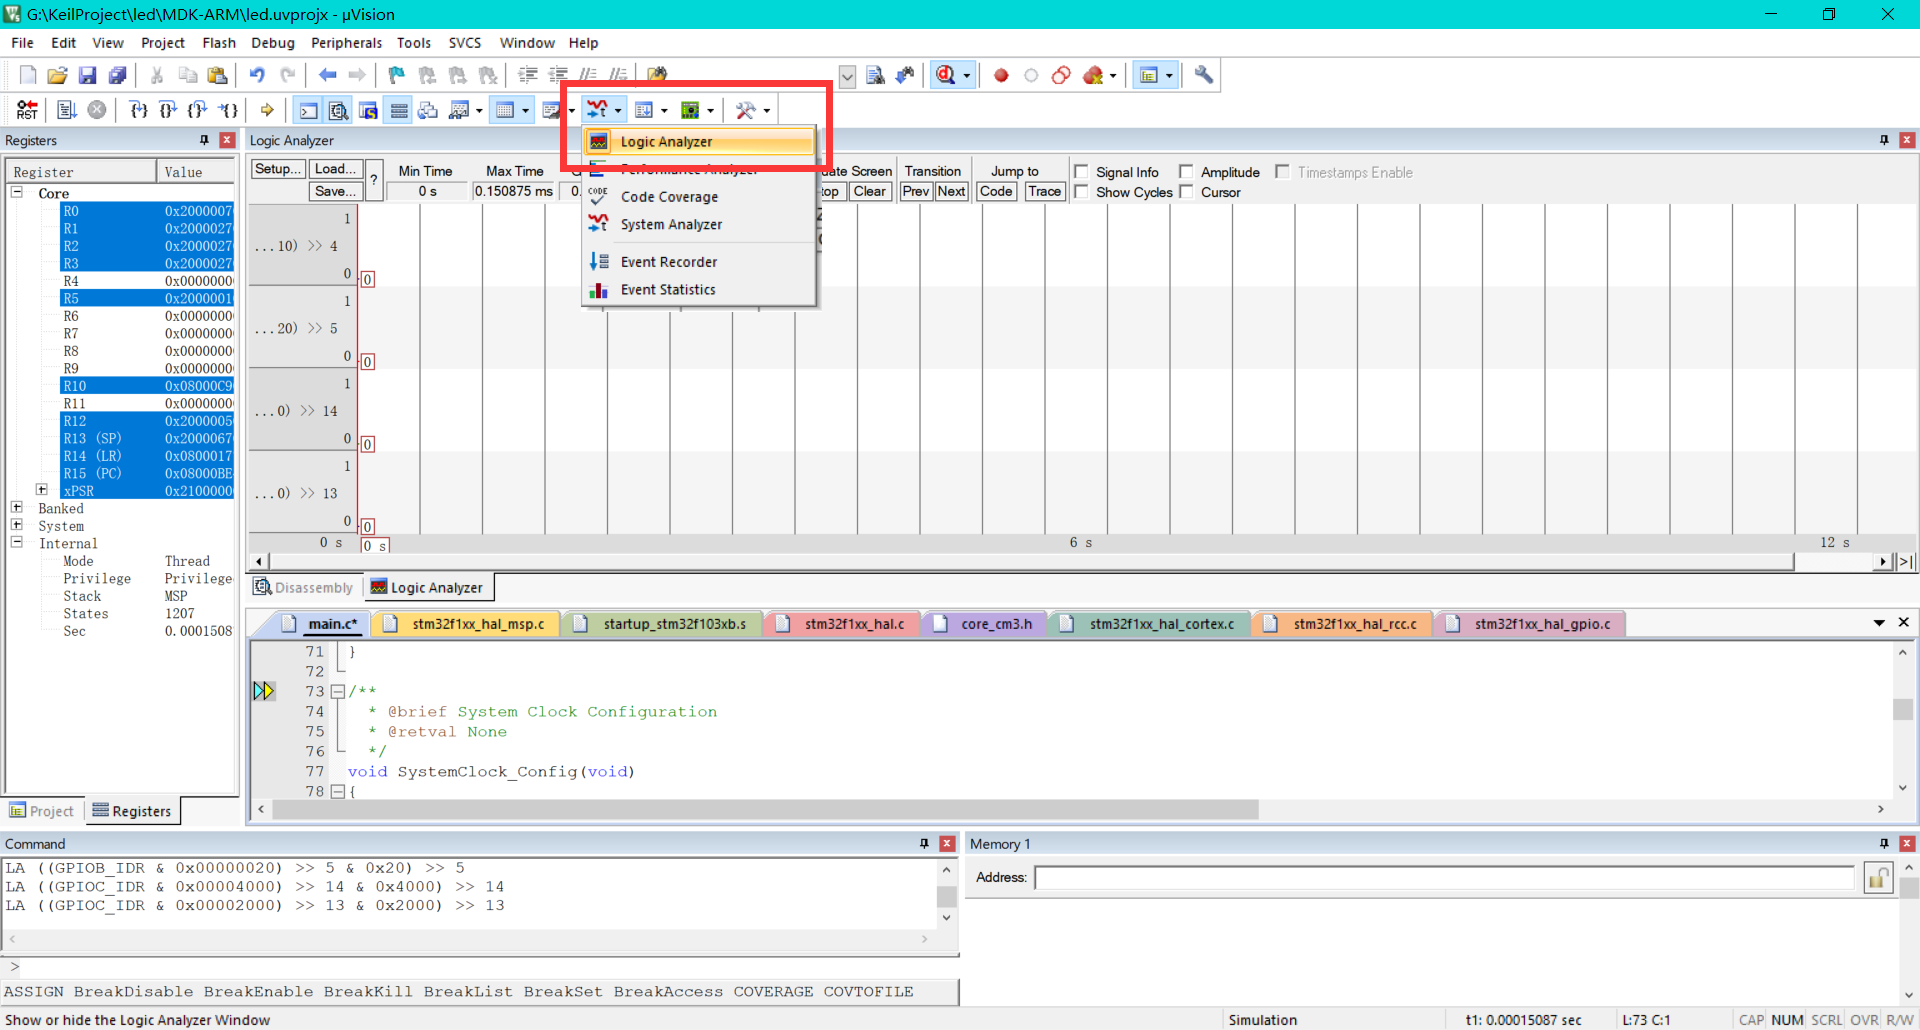Insert a bookmark with the flag icon

[397, 75]
